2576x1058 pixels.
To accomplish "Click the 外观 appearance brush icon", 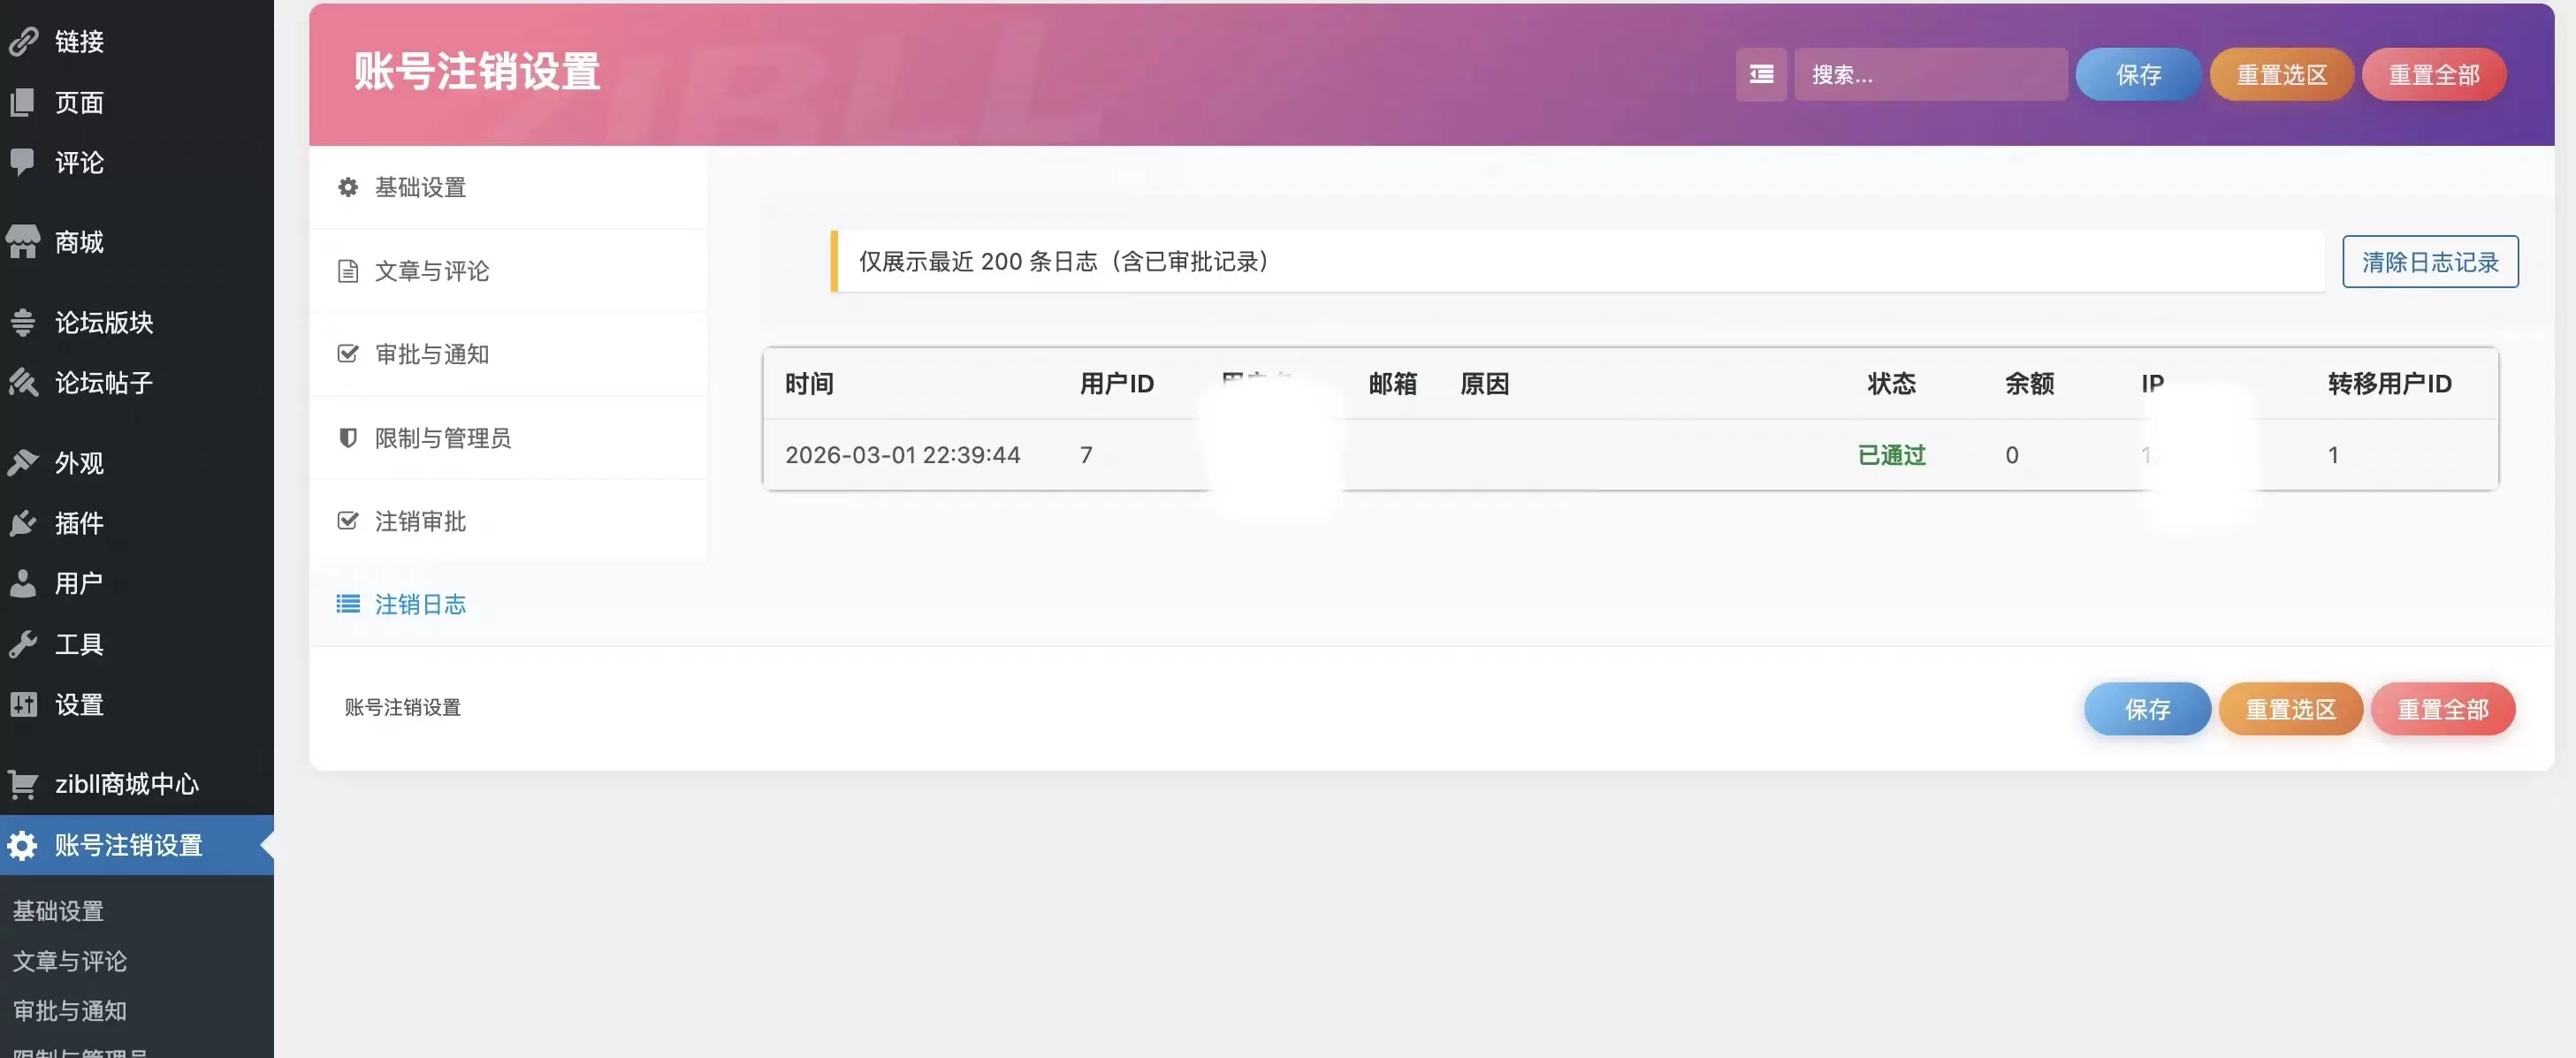I will pyautogui.click(x=22, y=462).
